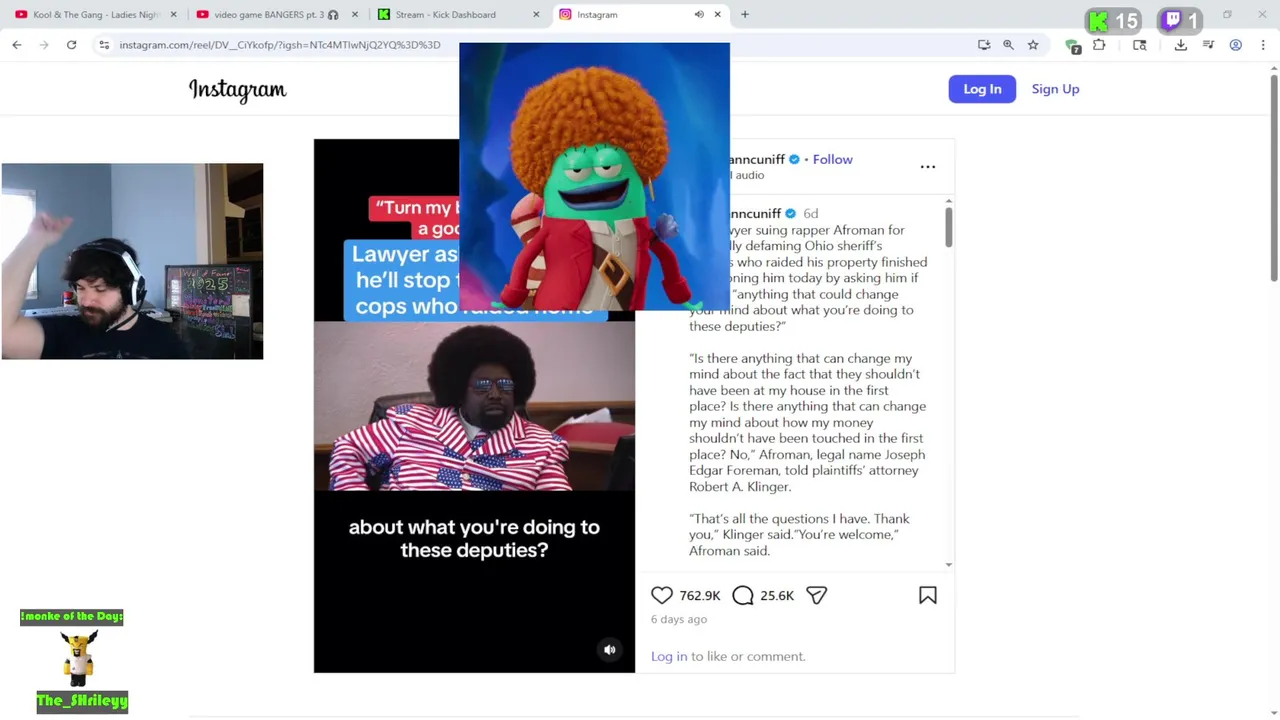Open the post three-dot more options
Screen dimensions: 1280x720
(x=928, y=167)
